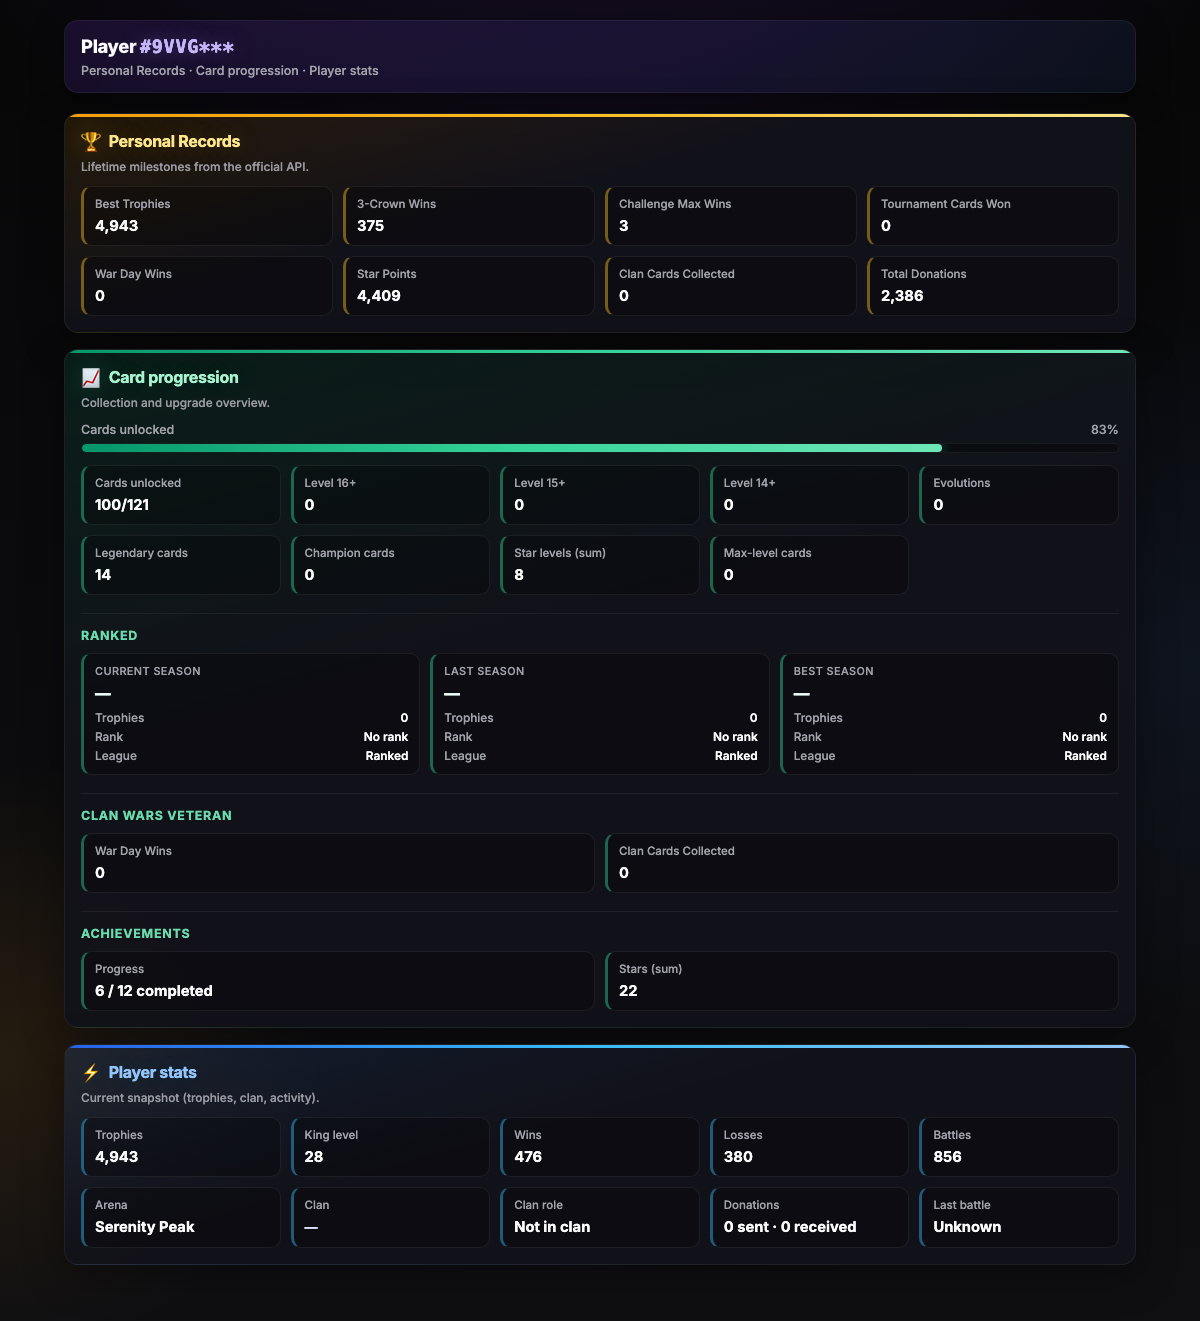Click the trophy icon beside Personal Records
The height and width of the screenshot is (1321, 1200).
click(91, 142)
